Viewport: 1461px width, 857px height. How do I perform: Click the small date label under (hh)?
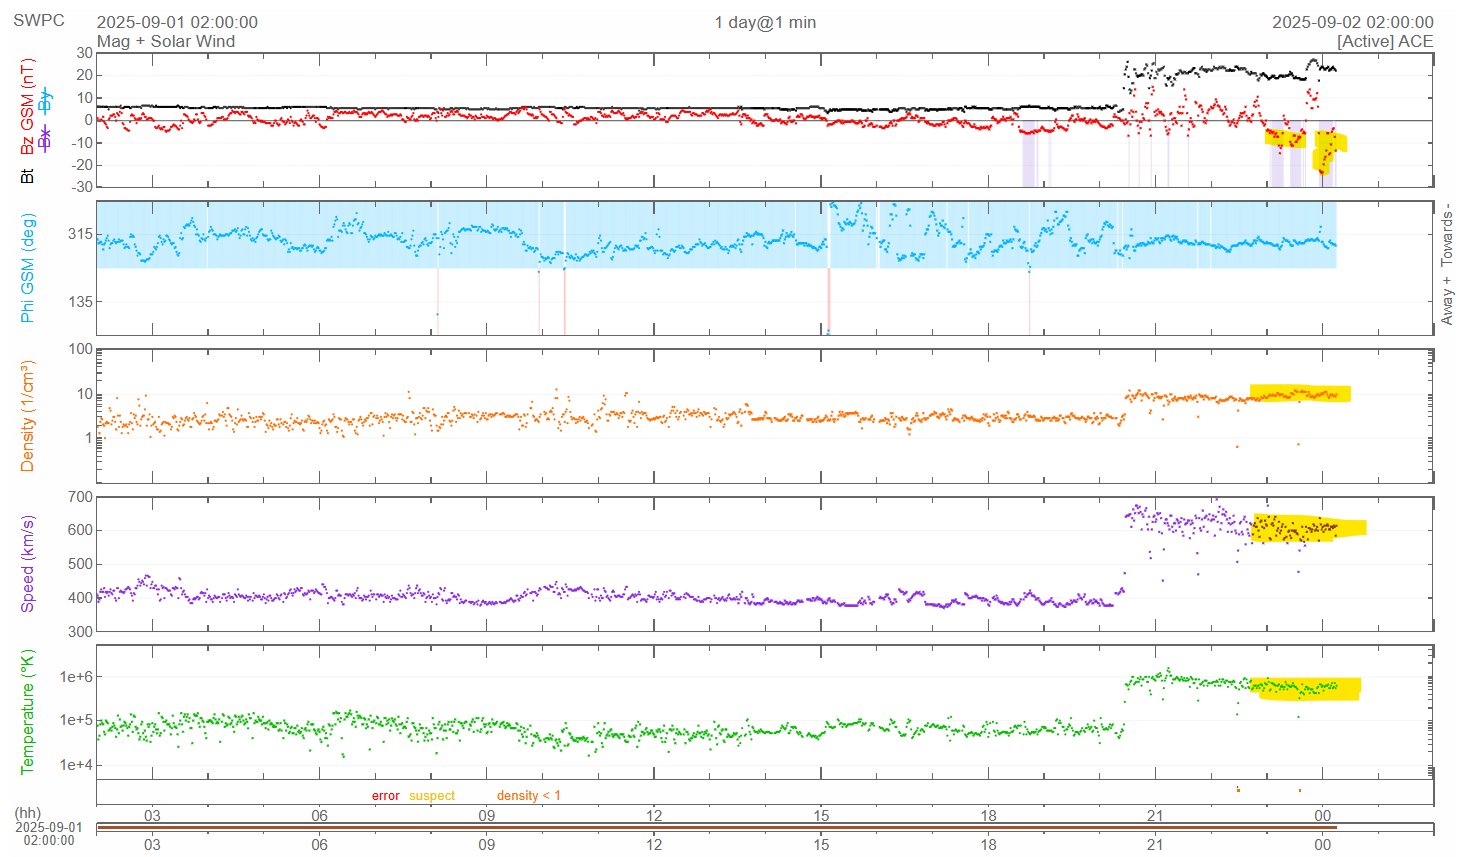[49, 834]
